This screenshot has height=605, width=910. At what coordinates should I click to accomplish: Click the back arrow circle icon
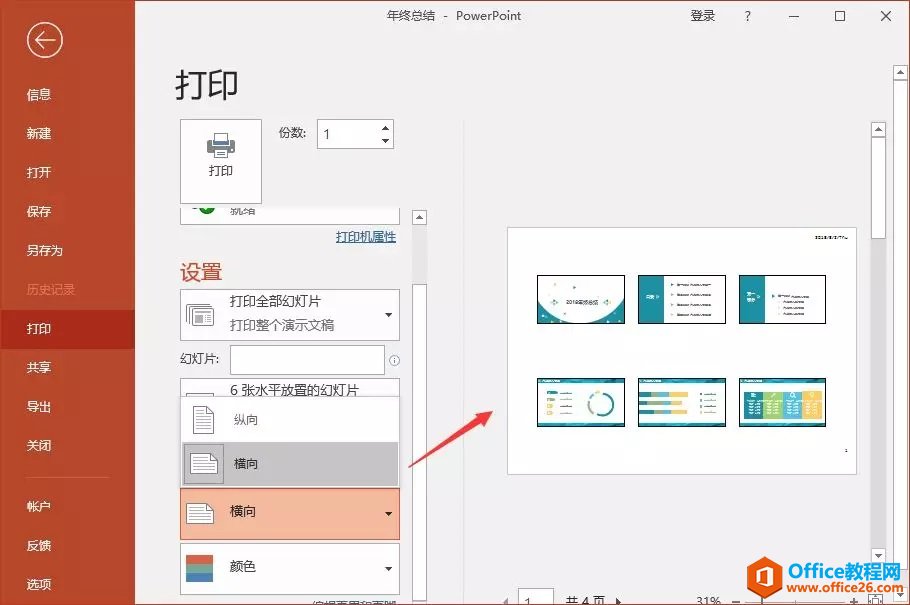(46, 40)
